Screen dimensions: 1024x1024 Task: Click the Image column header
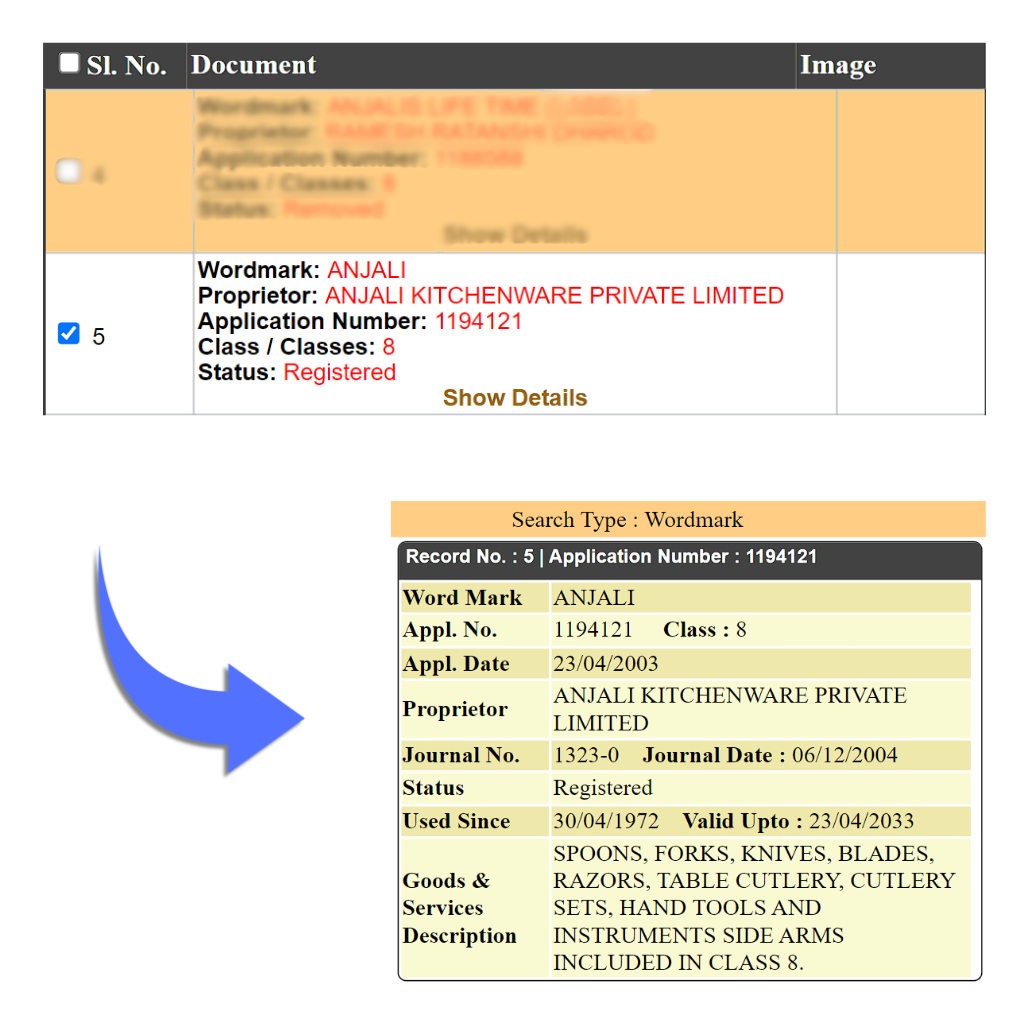click(838, 66)
